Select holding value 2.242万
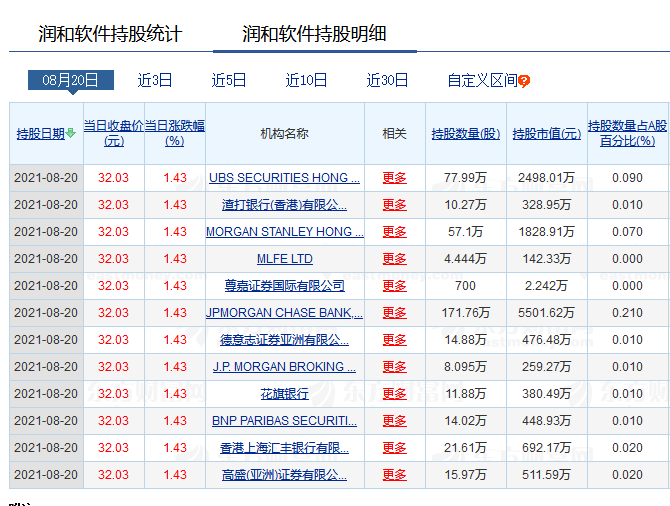Screen dimensions: 670x506 (547, 285)
